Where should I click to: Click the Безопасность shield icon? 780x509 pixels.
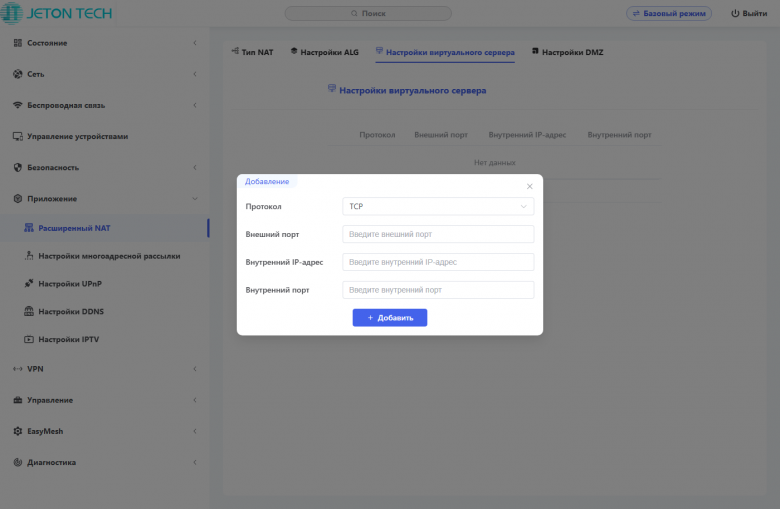click(18, 167)
